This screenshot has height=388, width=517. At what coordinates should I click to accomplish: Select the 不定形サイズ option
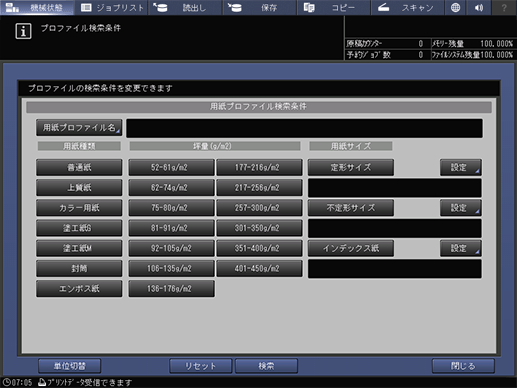pyautogui.click(x=351, y=208)
